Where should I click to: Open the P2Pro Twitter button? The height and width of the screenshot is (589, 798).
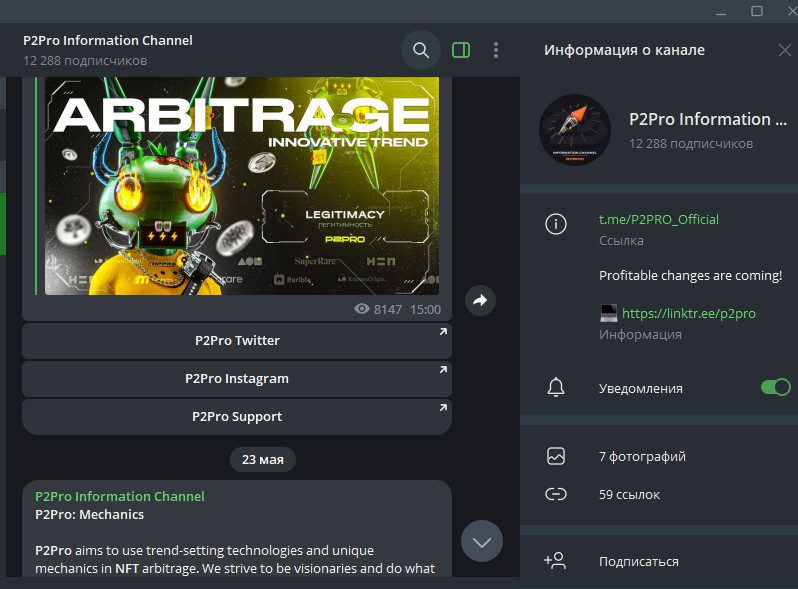click(x=237, y=341)
